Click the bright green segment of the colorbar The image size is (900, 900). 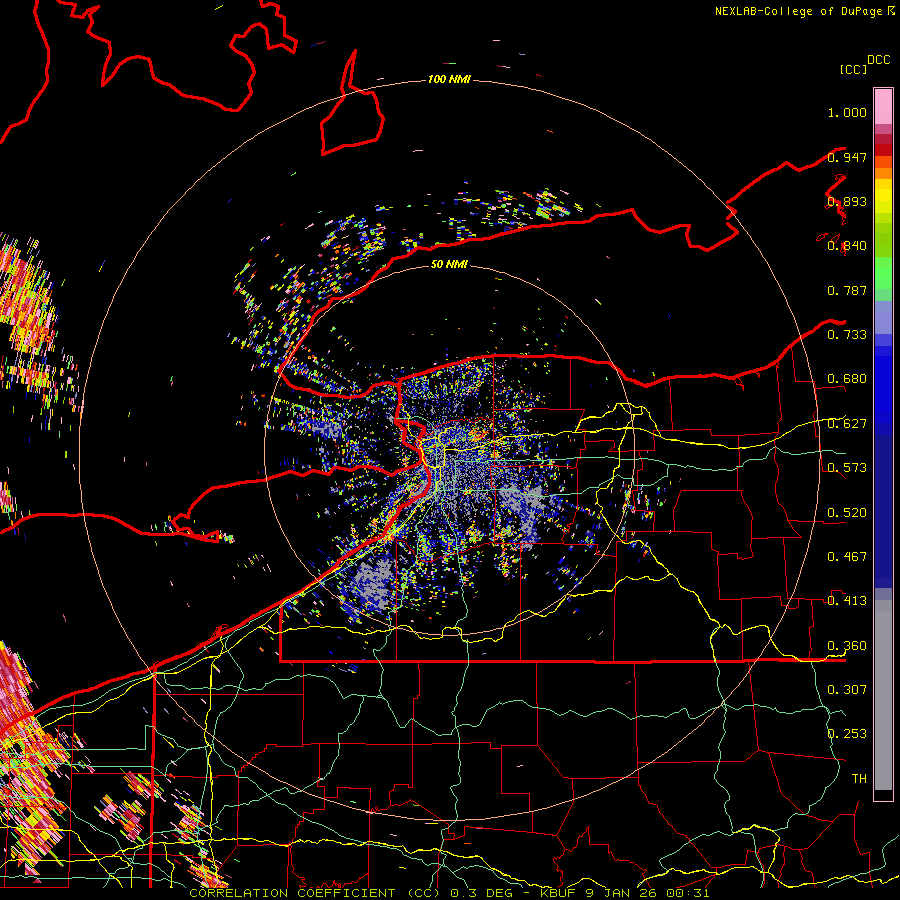[883, 273]
